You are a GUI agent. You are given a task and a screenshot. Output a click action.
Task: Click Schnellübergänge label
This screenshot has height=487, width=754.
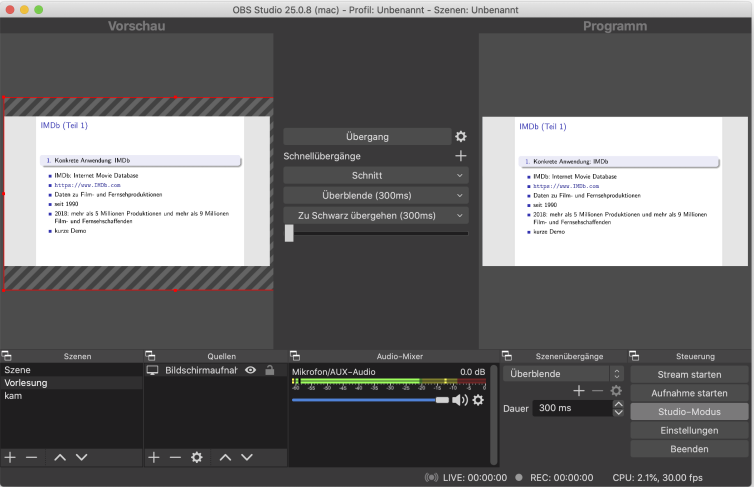[322, 156]
